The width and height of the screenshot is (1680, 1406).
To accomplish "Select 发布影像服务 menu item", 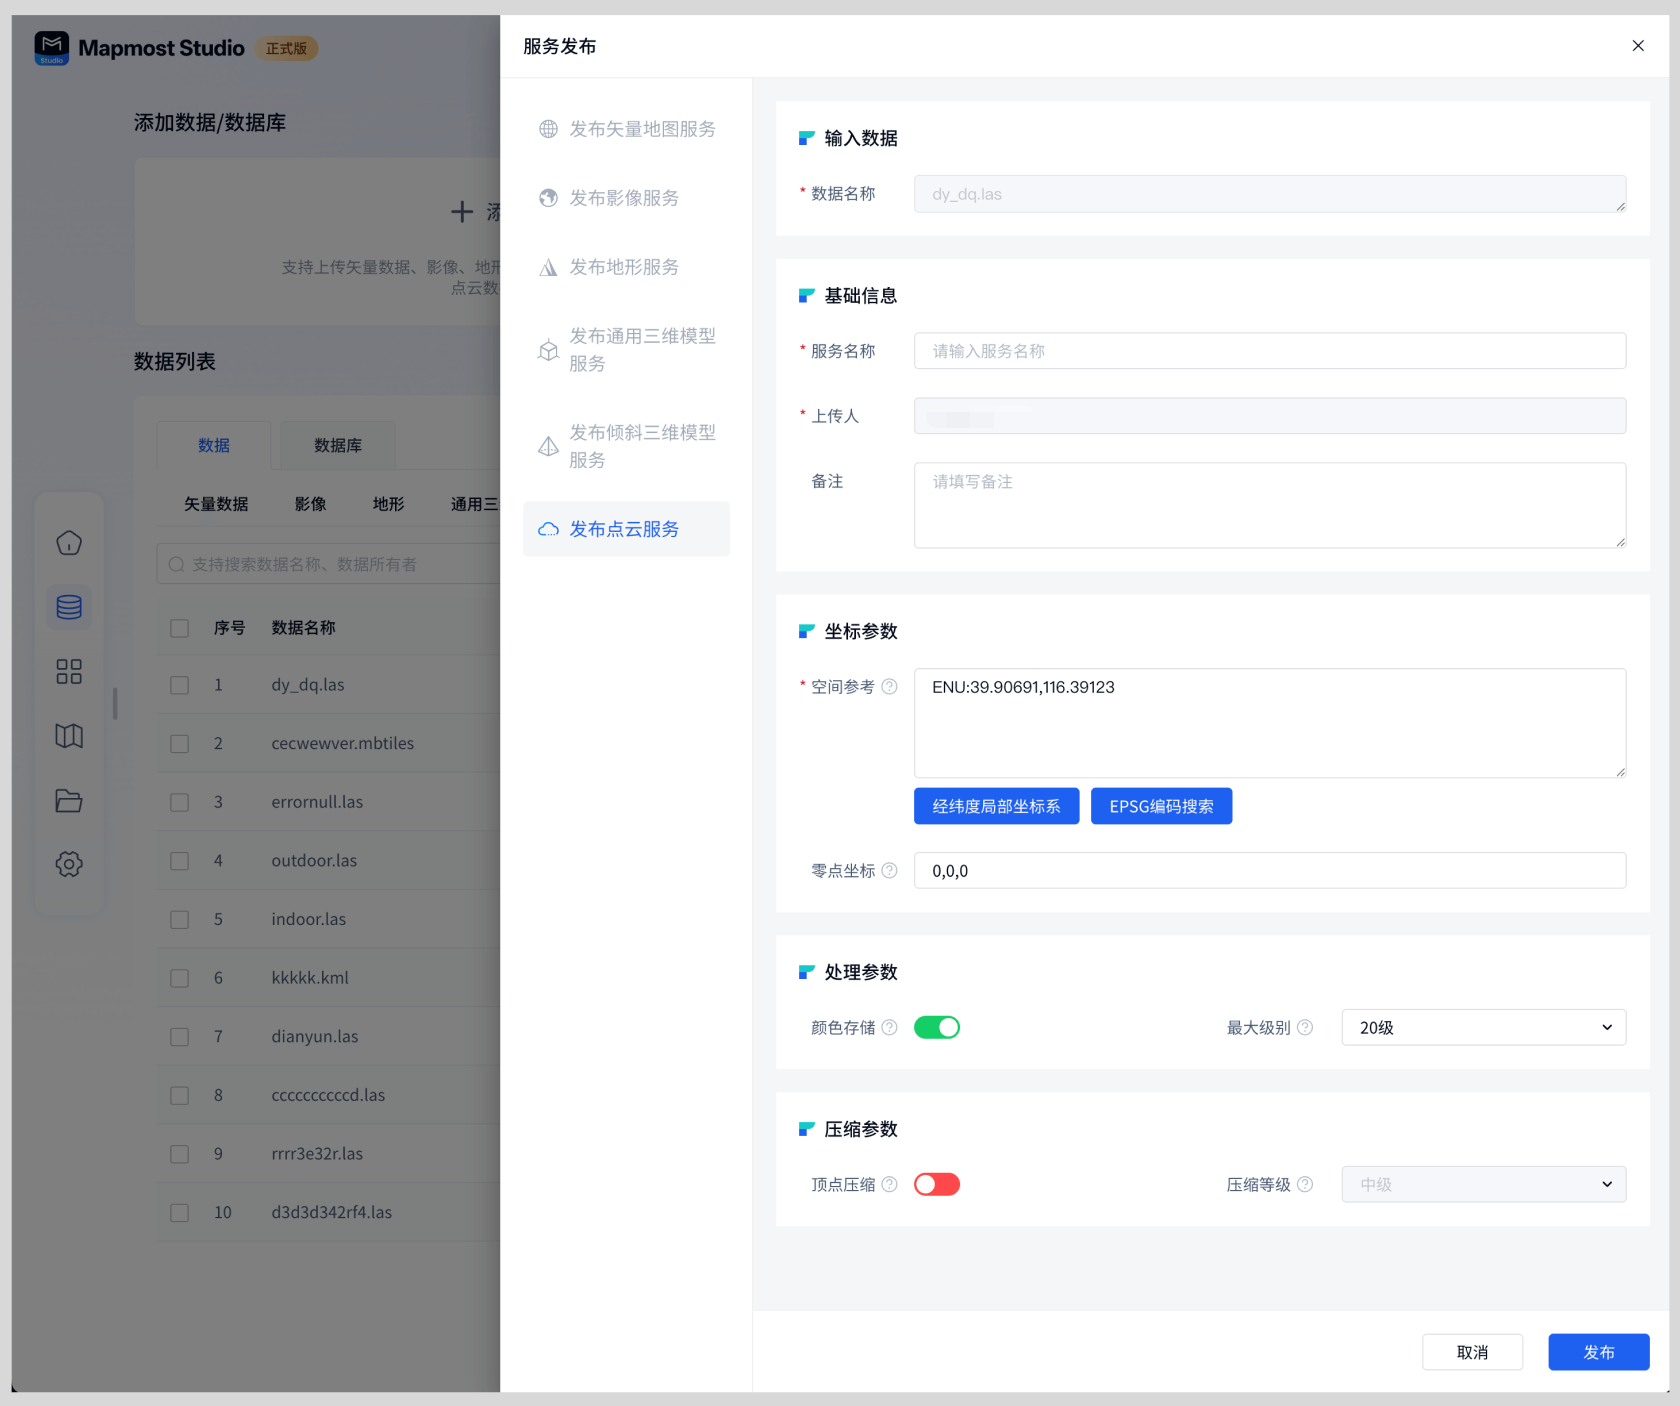I will tap(623, 198).
